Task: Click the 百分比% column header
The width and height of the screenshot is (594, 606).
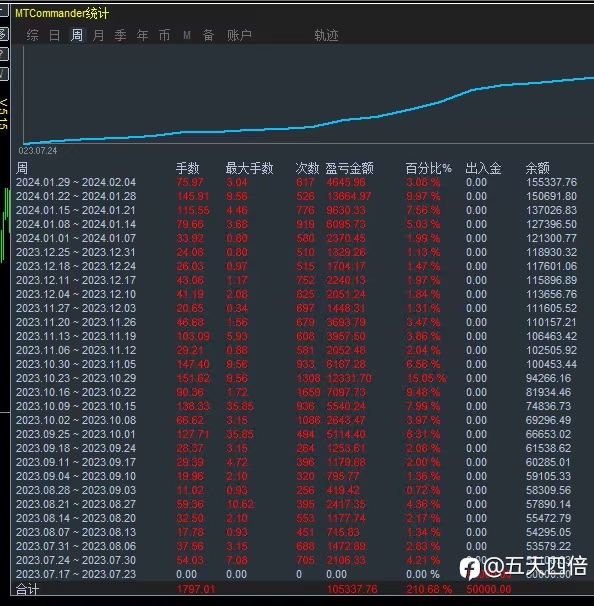Action: (x=429, y=168)
